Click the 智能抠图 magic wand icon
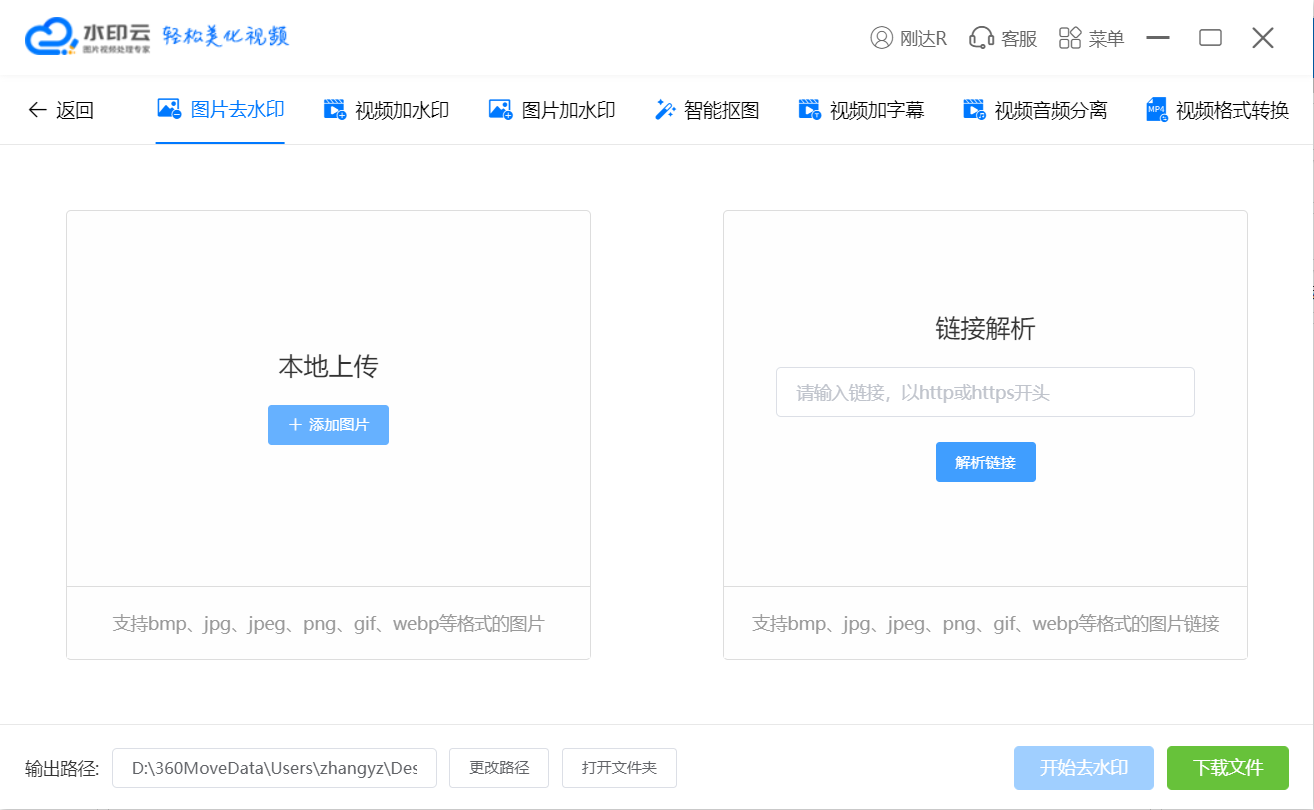This screenshot has width=1314, height=810. click(665, 110)
